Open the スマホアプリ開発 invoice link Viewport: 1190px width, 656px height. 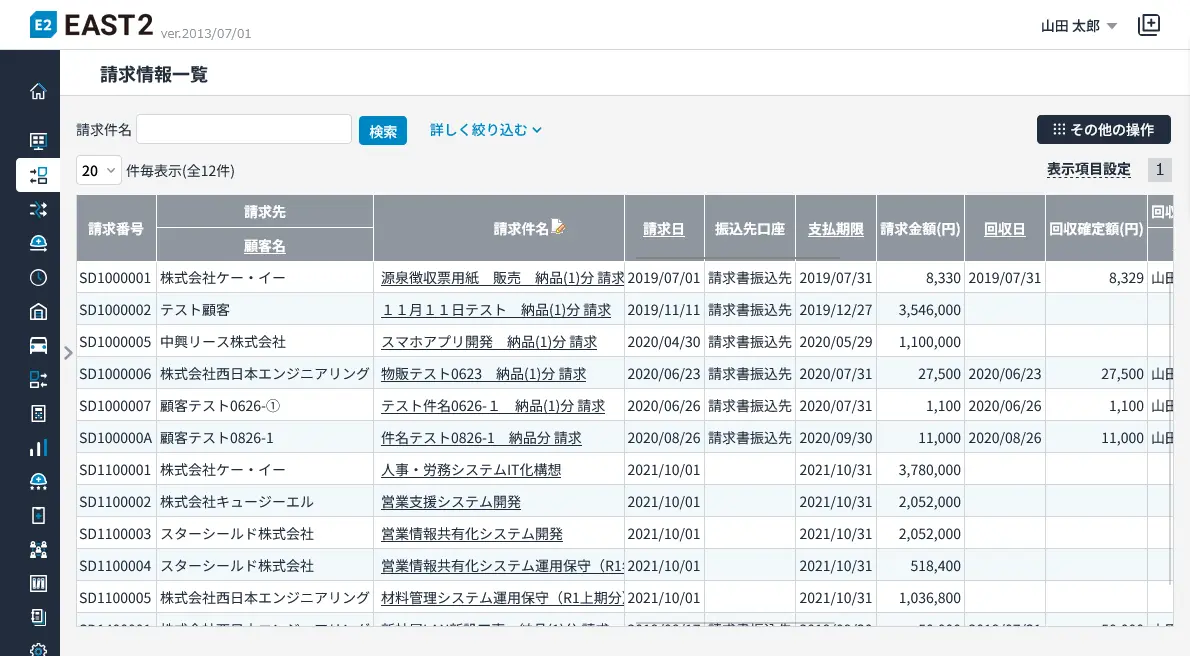[x=488, y=342]
